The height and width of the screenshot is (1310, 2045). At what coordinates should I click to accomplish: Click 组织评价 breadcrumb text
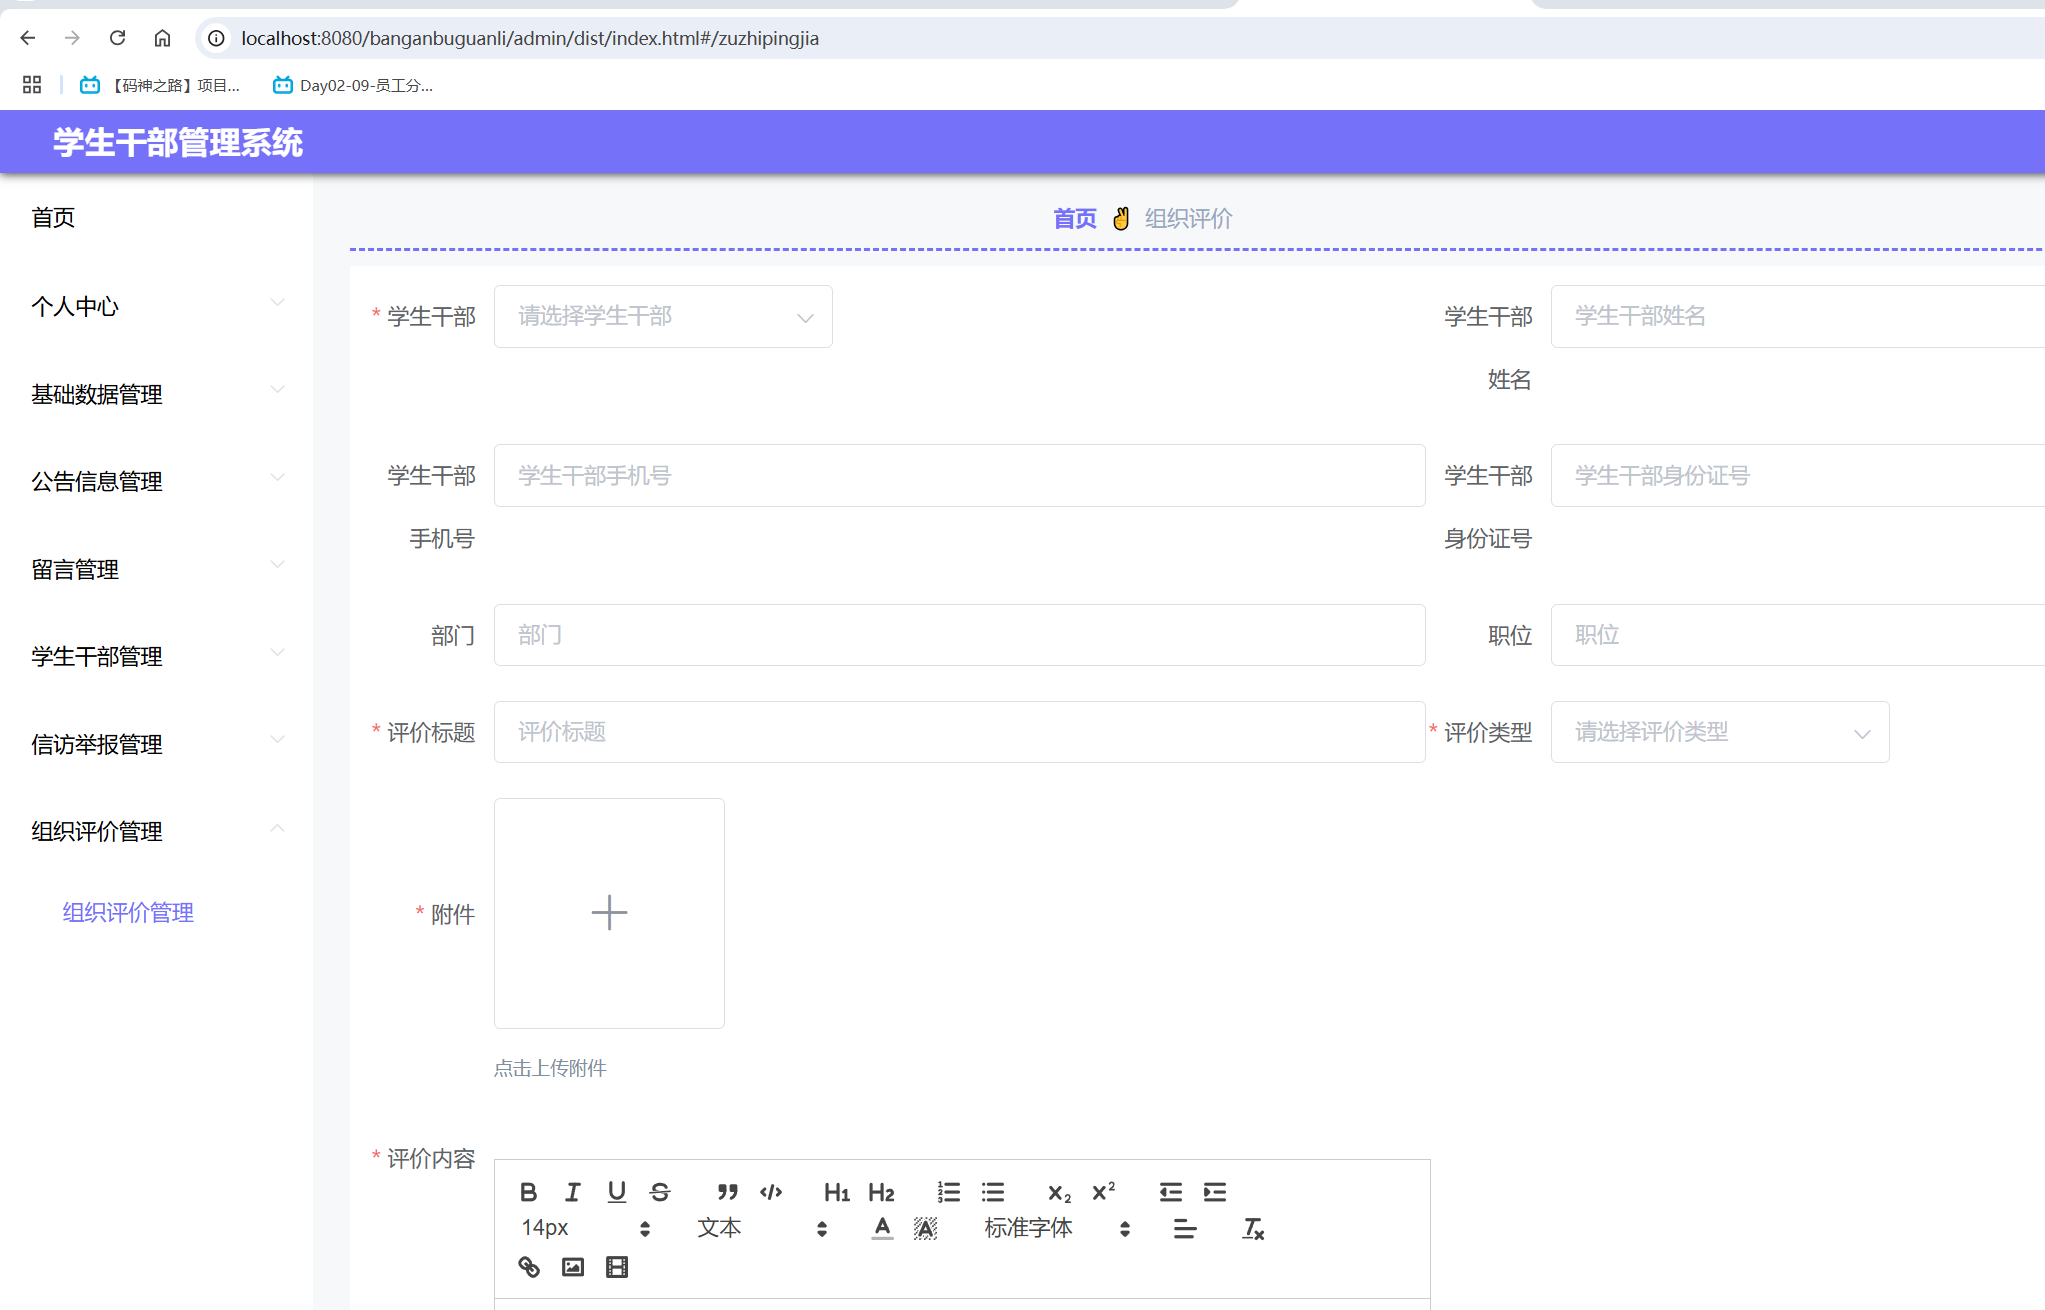click(x=1188, y=218)
